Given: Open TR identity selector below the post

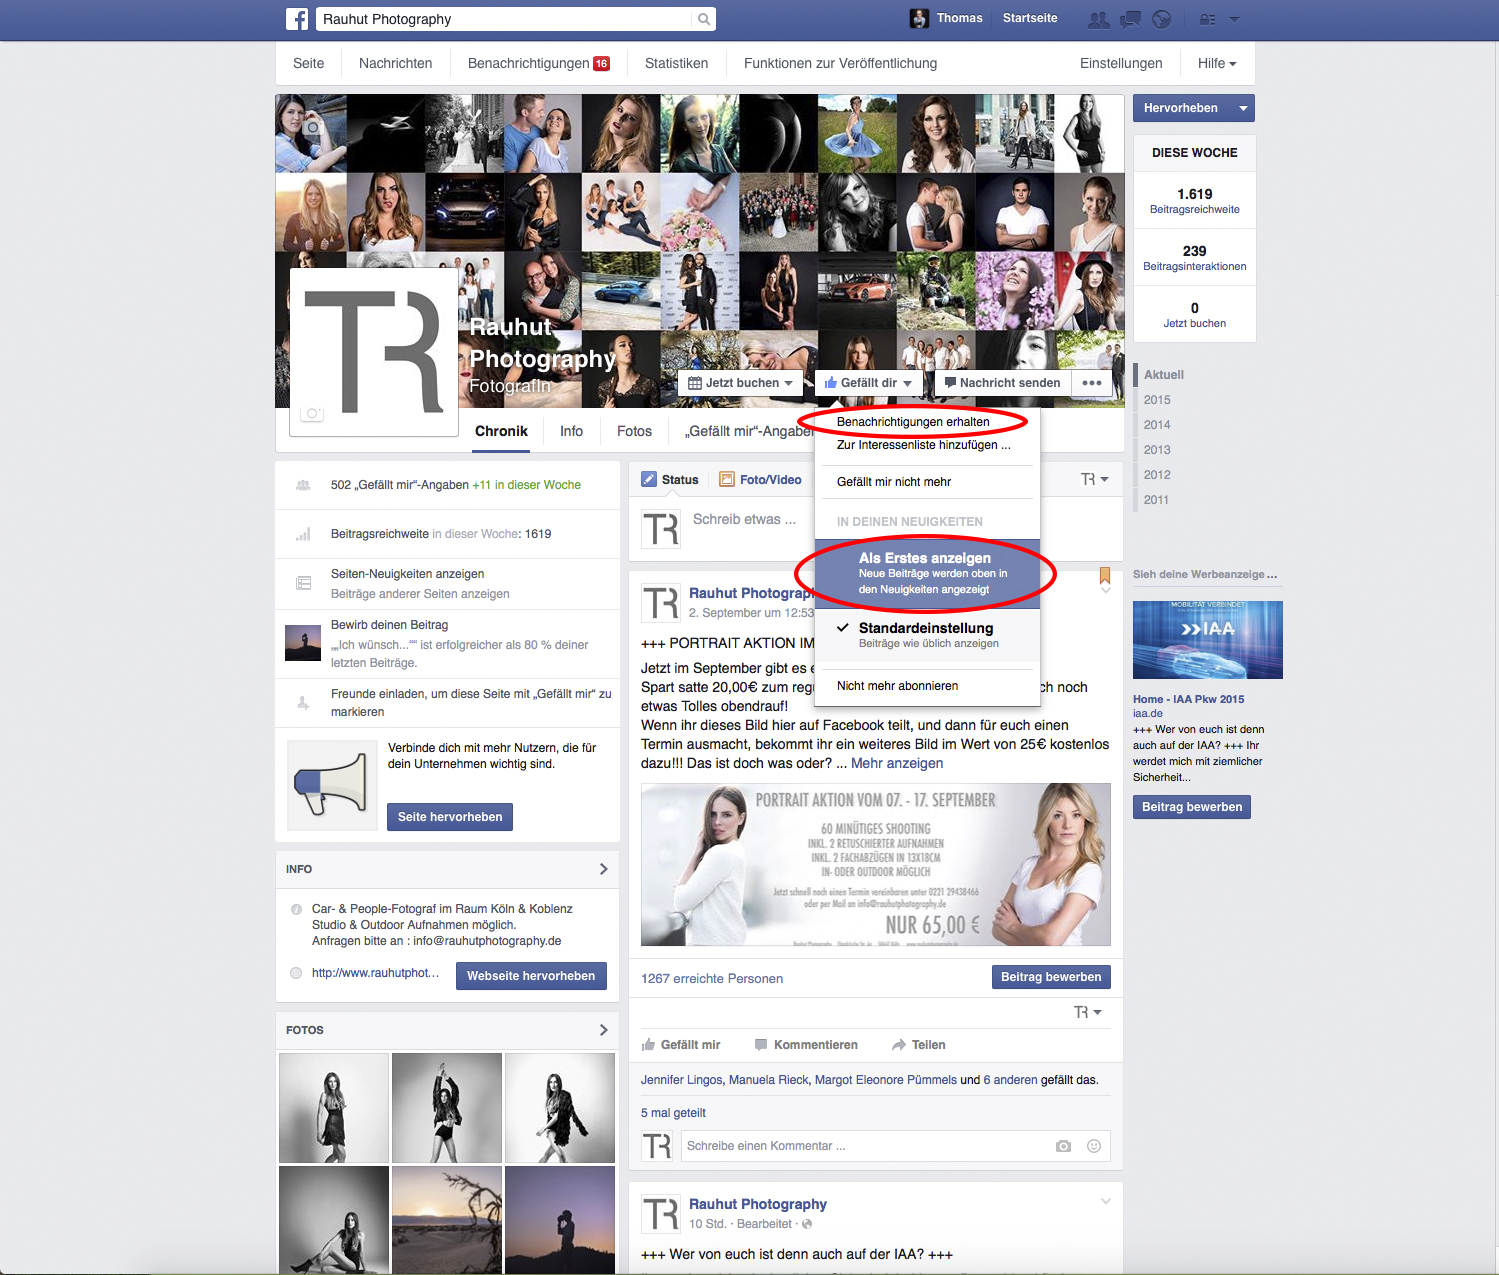Looking at the screenshot, I should [1087, 1013].
